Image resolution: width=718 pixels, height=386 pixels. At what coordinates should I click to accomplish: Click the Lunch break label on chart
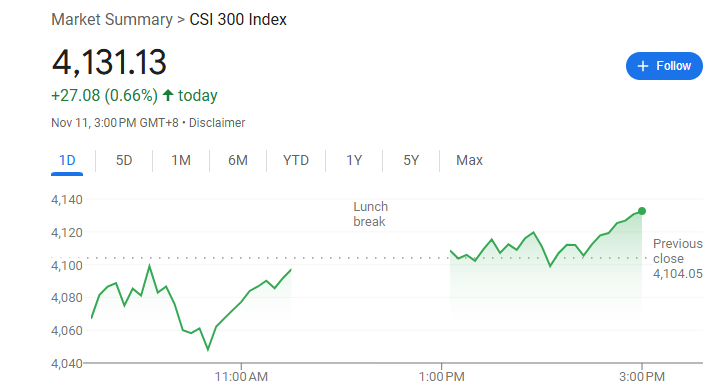(370, 214)
